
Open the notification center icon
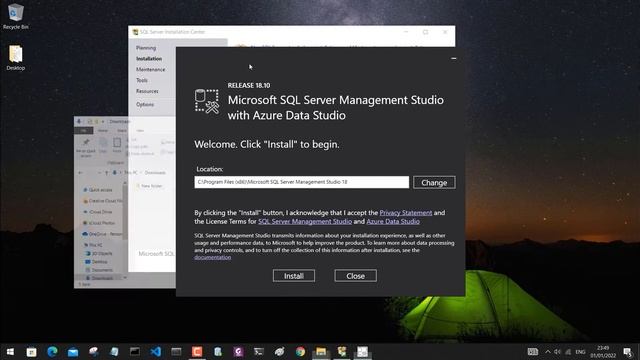tap(628, 351)
